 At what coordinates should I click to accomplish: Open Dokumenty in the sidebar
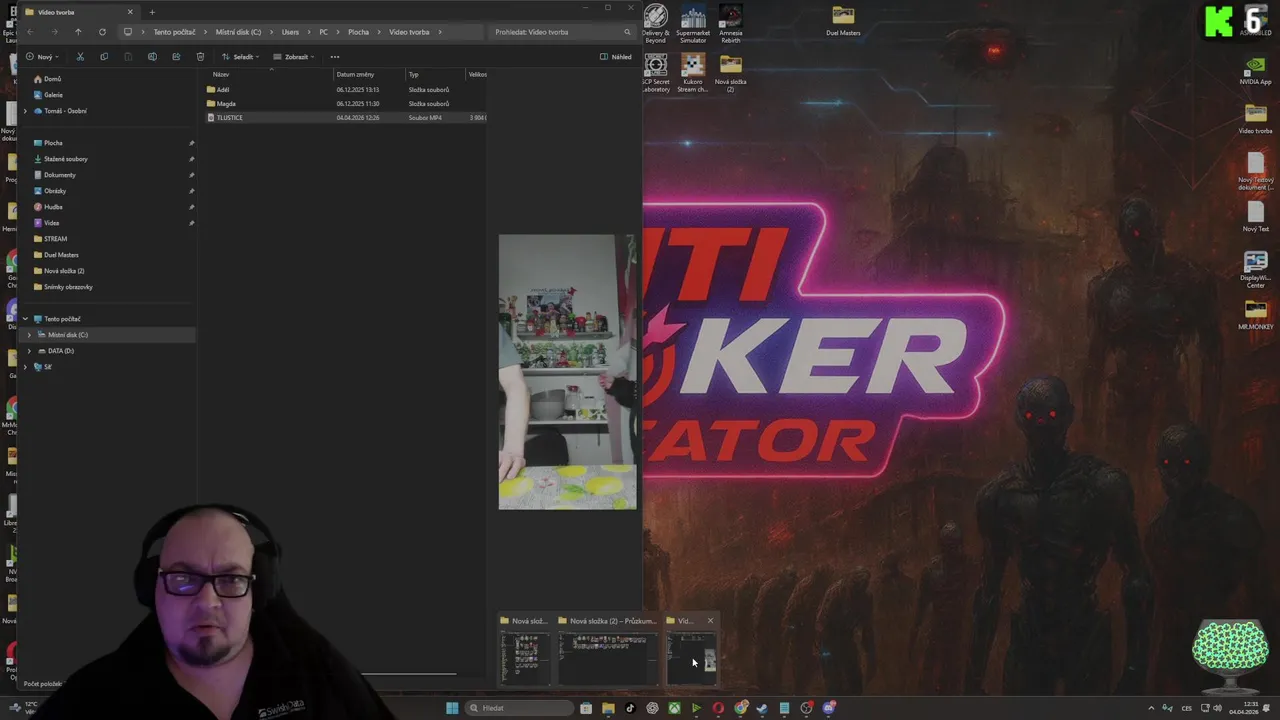point(59,175)
